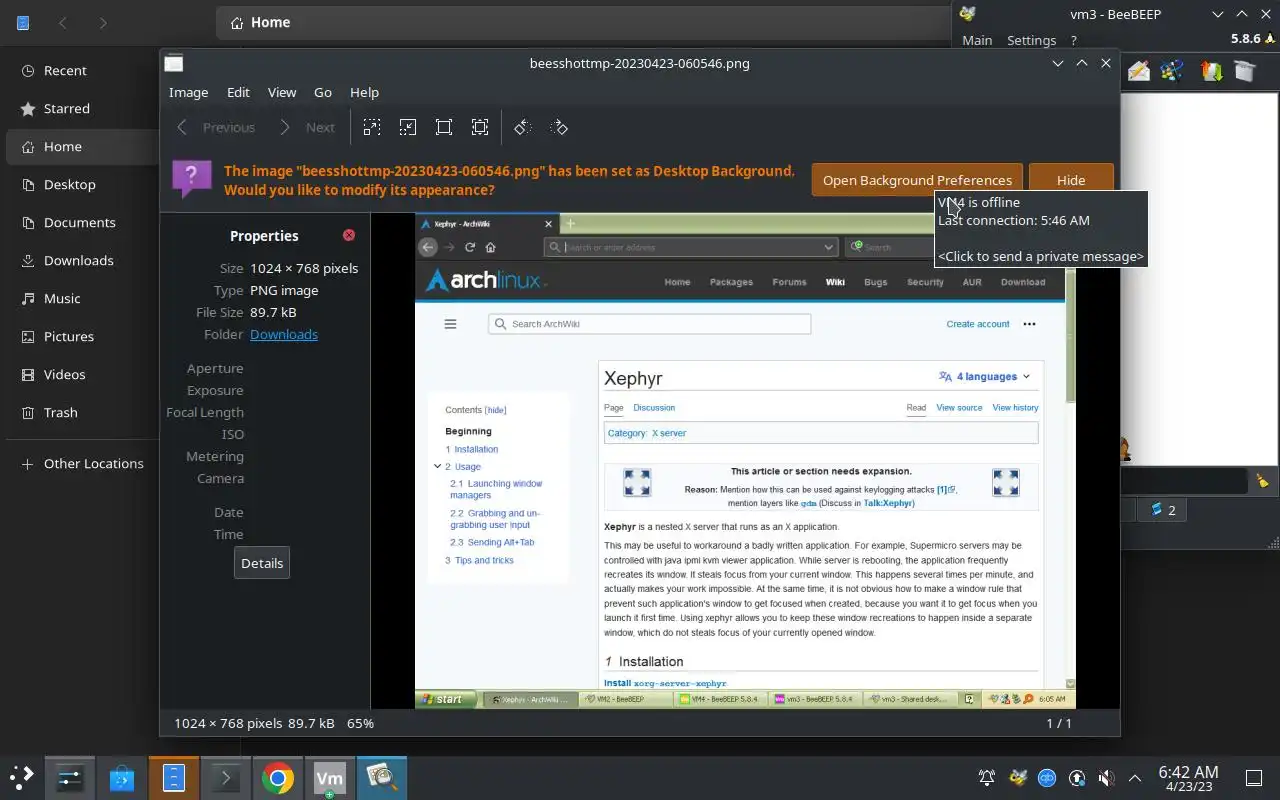Open the Go menu
Viewport: 1280px width, 800px height.
(323, 92)
